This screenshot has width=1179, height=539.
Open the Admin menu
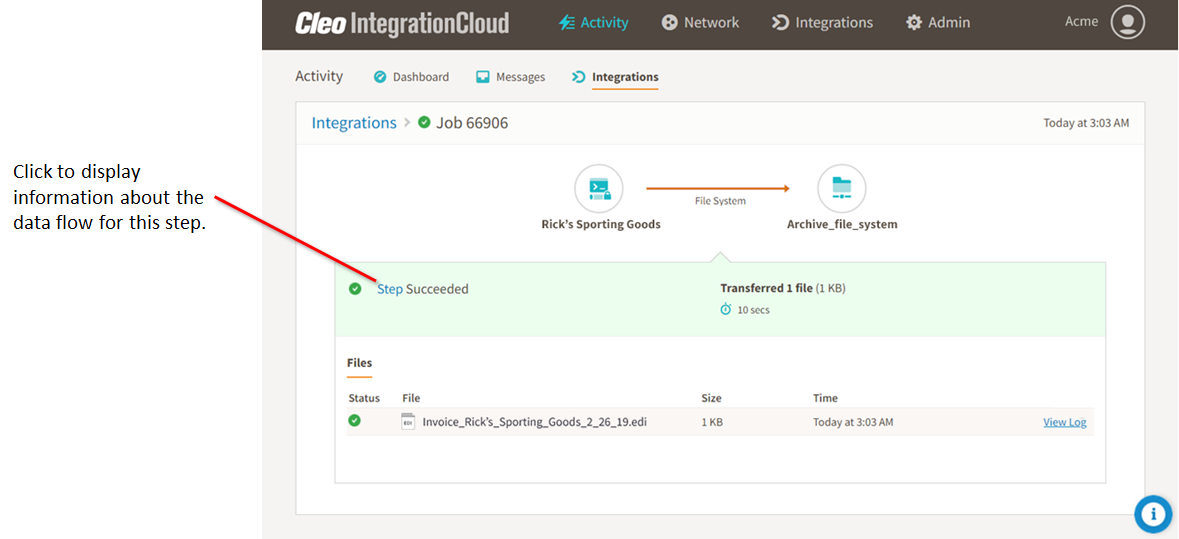pyautogui.click(x=938, y=22)
